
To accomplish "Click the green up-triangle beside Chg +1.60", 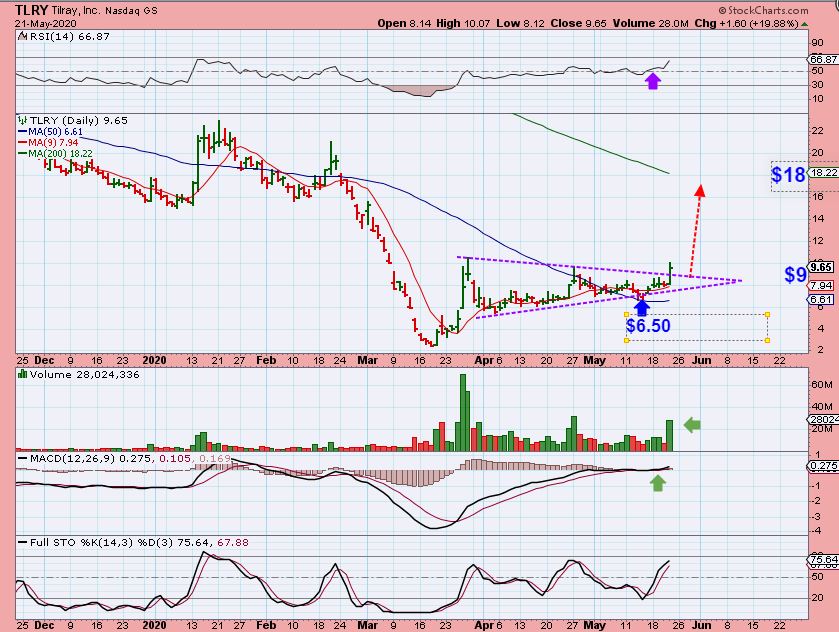I will click(805, 24).
